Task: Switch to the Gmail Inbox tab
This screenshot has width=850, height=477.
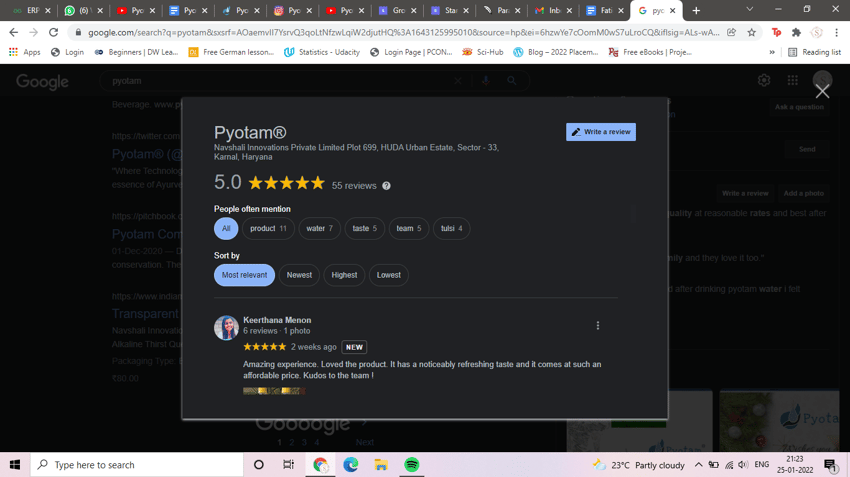Action: coord(553,10)
